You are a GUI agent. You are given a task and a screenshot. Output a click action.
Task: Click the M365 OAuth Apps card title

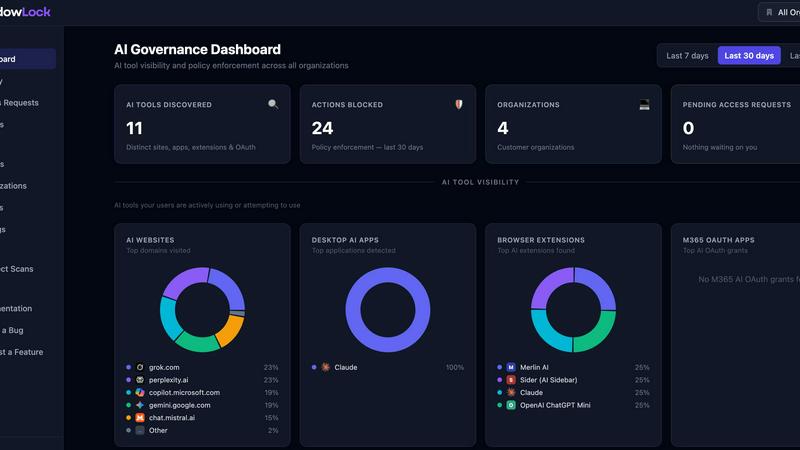[x=718, y=240]
